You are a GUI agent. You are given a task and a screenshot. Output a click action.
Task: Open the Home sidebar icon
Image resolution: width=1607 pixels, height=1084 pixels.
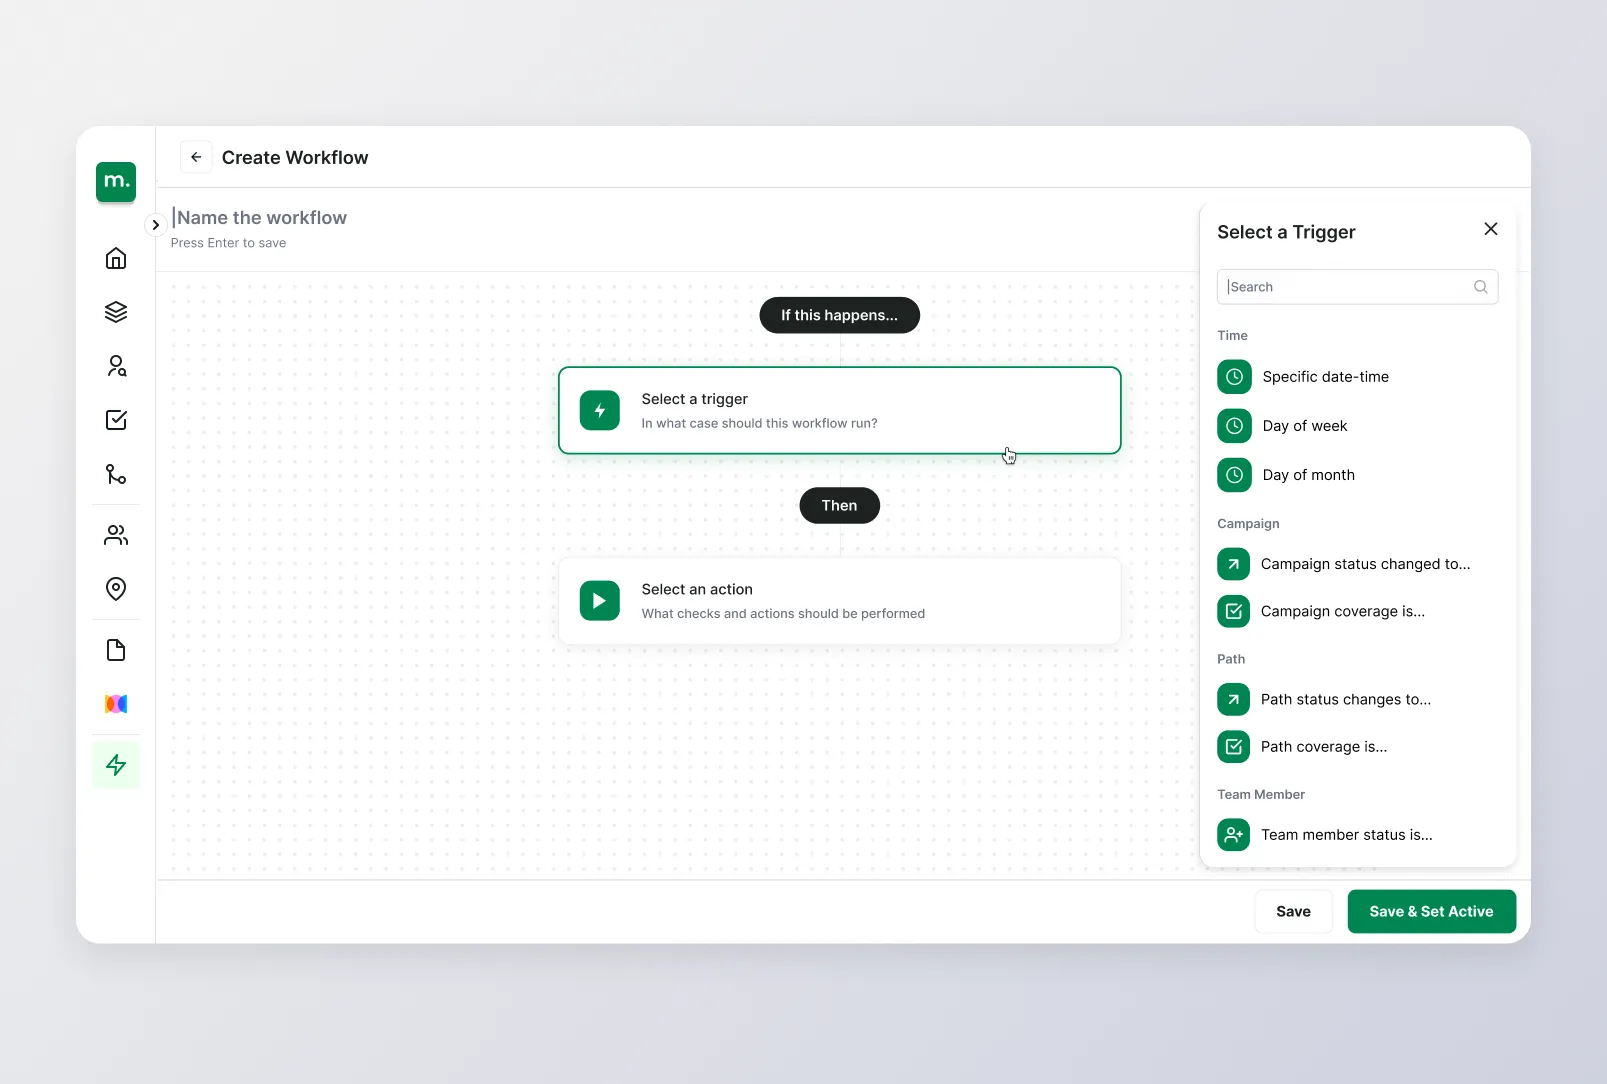116,258
